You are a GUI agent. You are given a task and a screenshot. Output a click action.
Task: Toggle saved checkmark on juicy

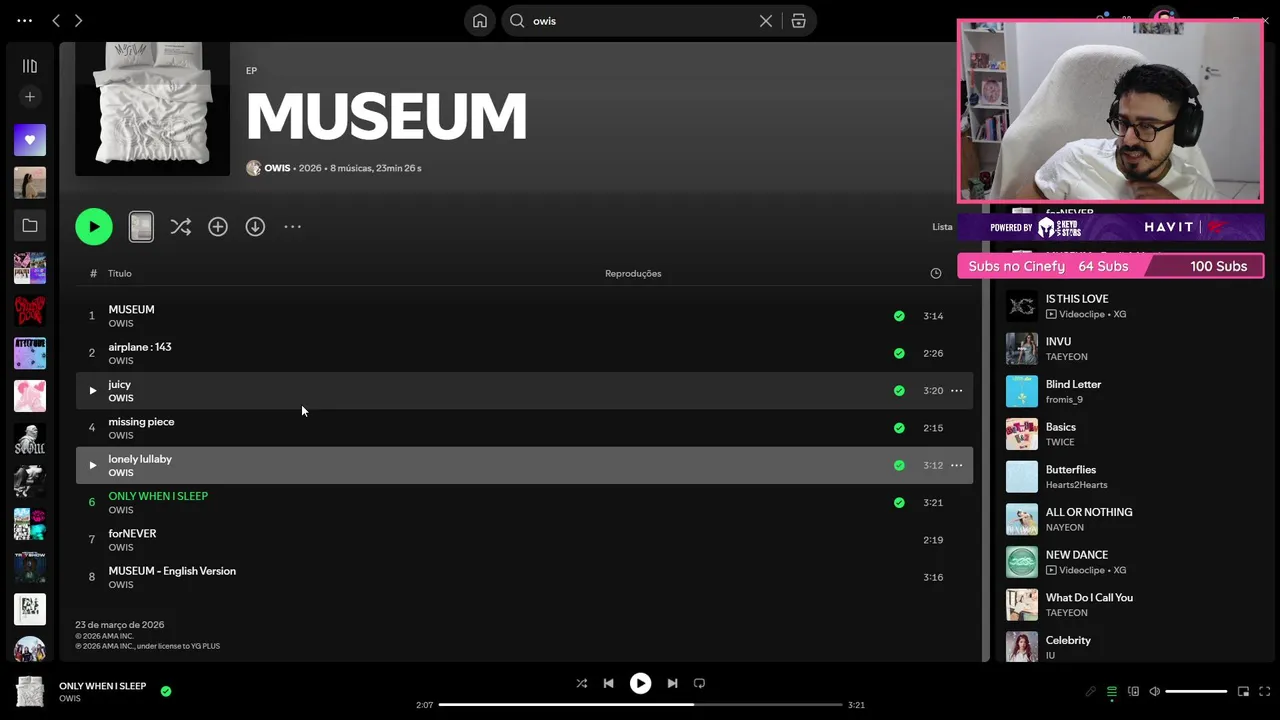click(x=899, y=391)
